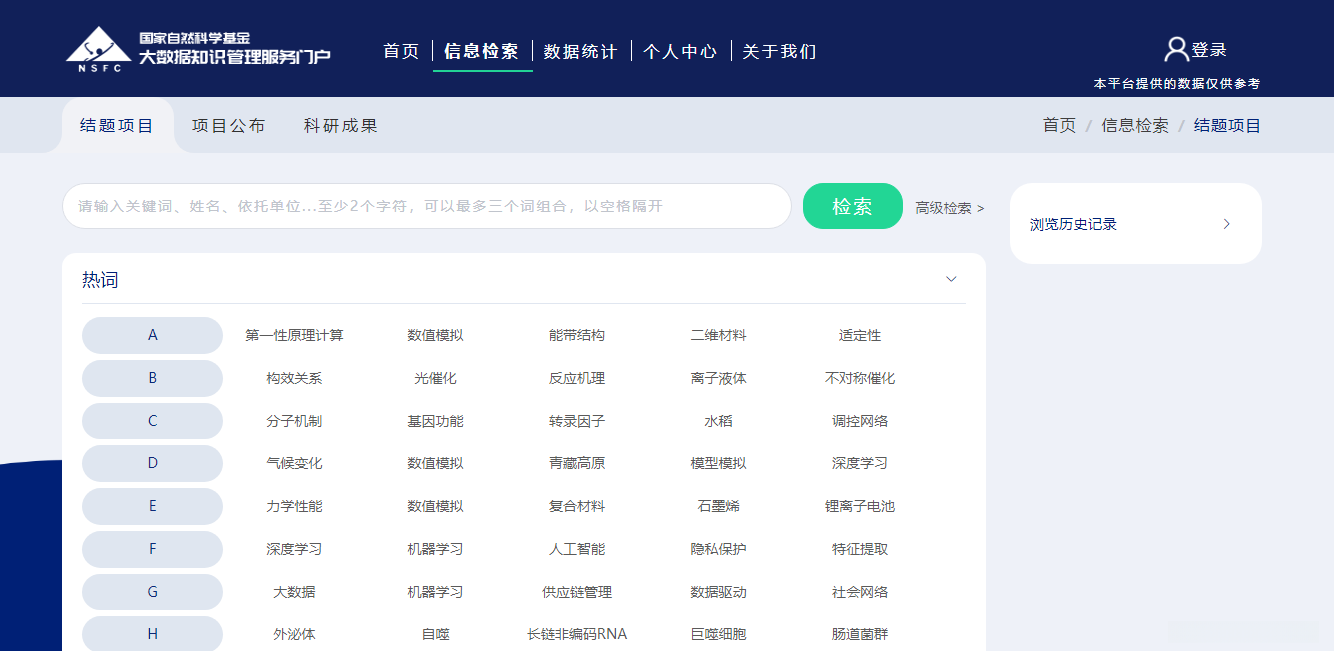Switch to 结题项目 tab

coord(117,126)
